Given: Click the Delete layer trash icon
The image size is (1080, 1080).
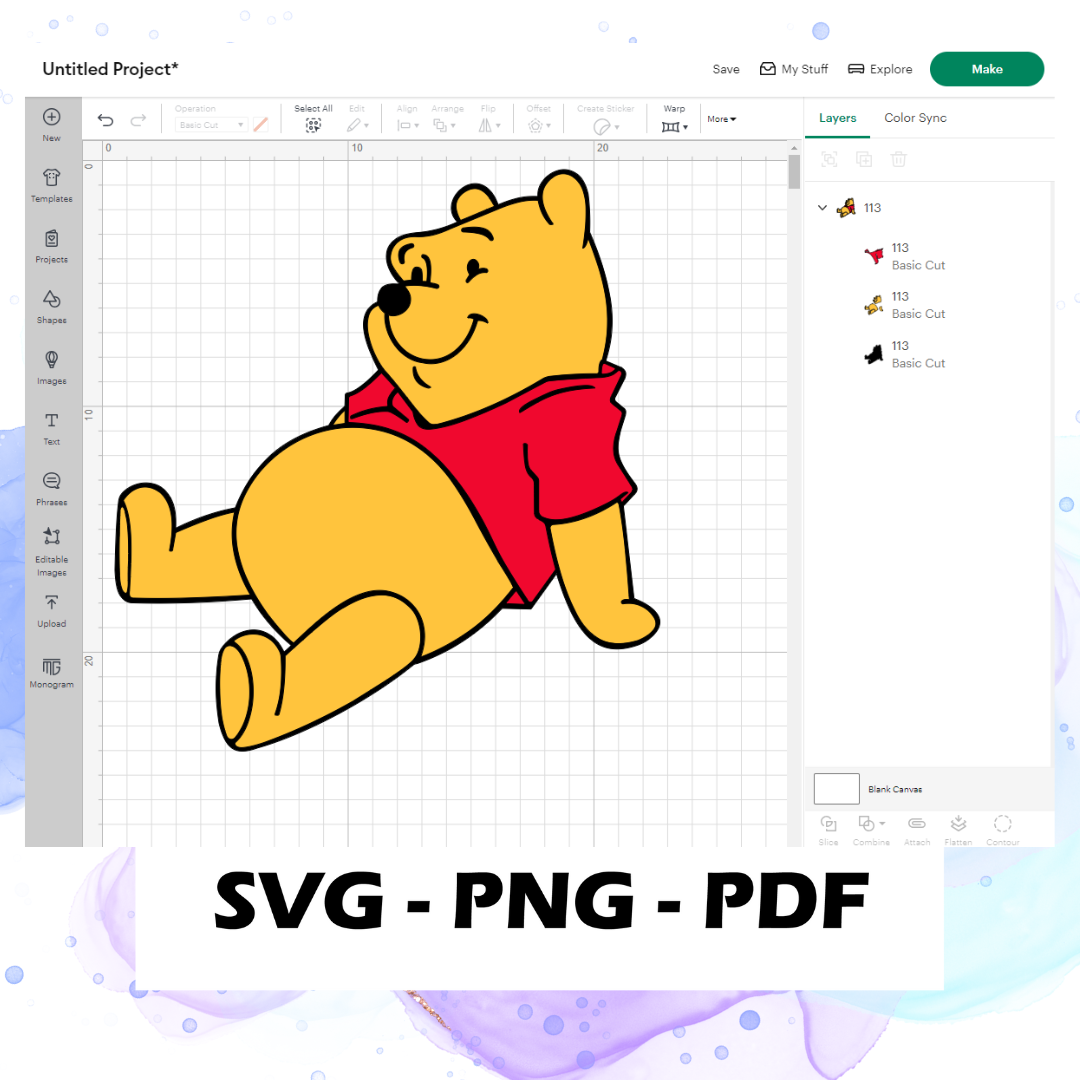Looking at the screenshot, I should pyautogui.click(x=898, y=160).
